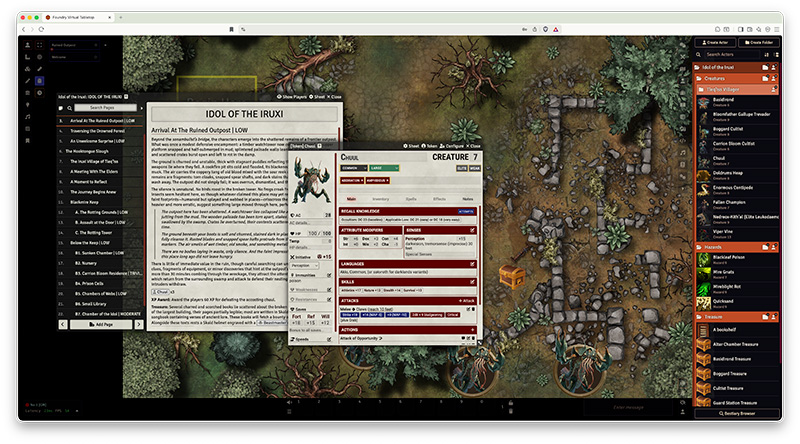Switch to the Inventory tab on Chuul sheet

click(x=382, y=199)
